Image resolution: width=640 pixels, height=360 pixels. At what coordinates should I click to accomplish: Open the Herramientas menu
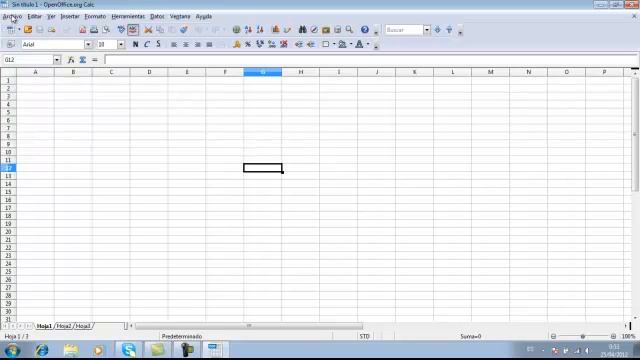click(128, 16)
